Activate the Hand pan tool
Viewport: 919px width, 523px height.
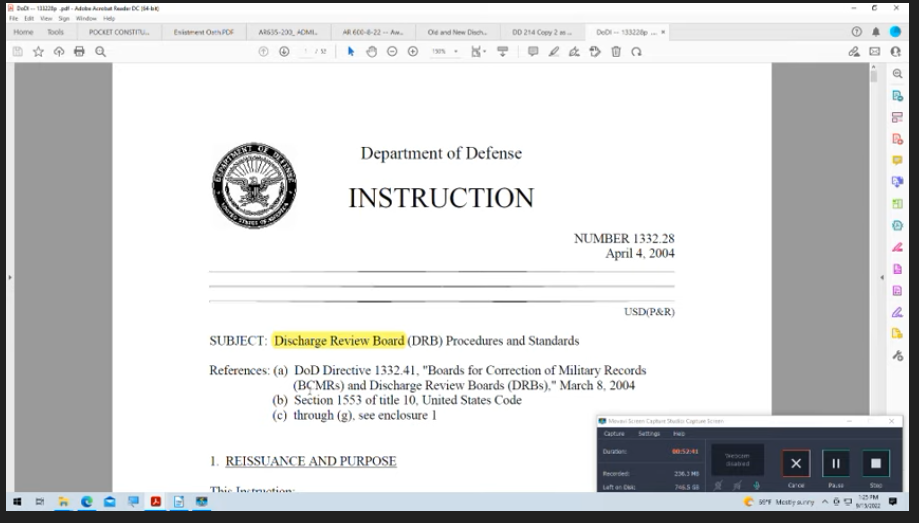pos(371,52)
